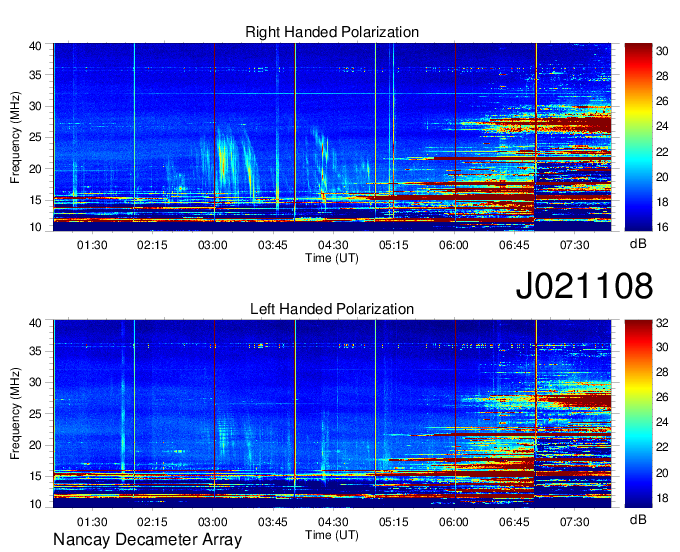The image size is (680, 552).
Task: Click the 35 MHz tick label on lower plot
Action: [x=35, y=351]
